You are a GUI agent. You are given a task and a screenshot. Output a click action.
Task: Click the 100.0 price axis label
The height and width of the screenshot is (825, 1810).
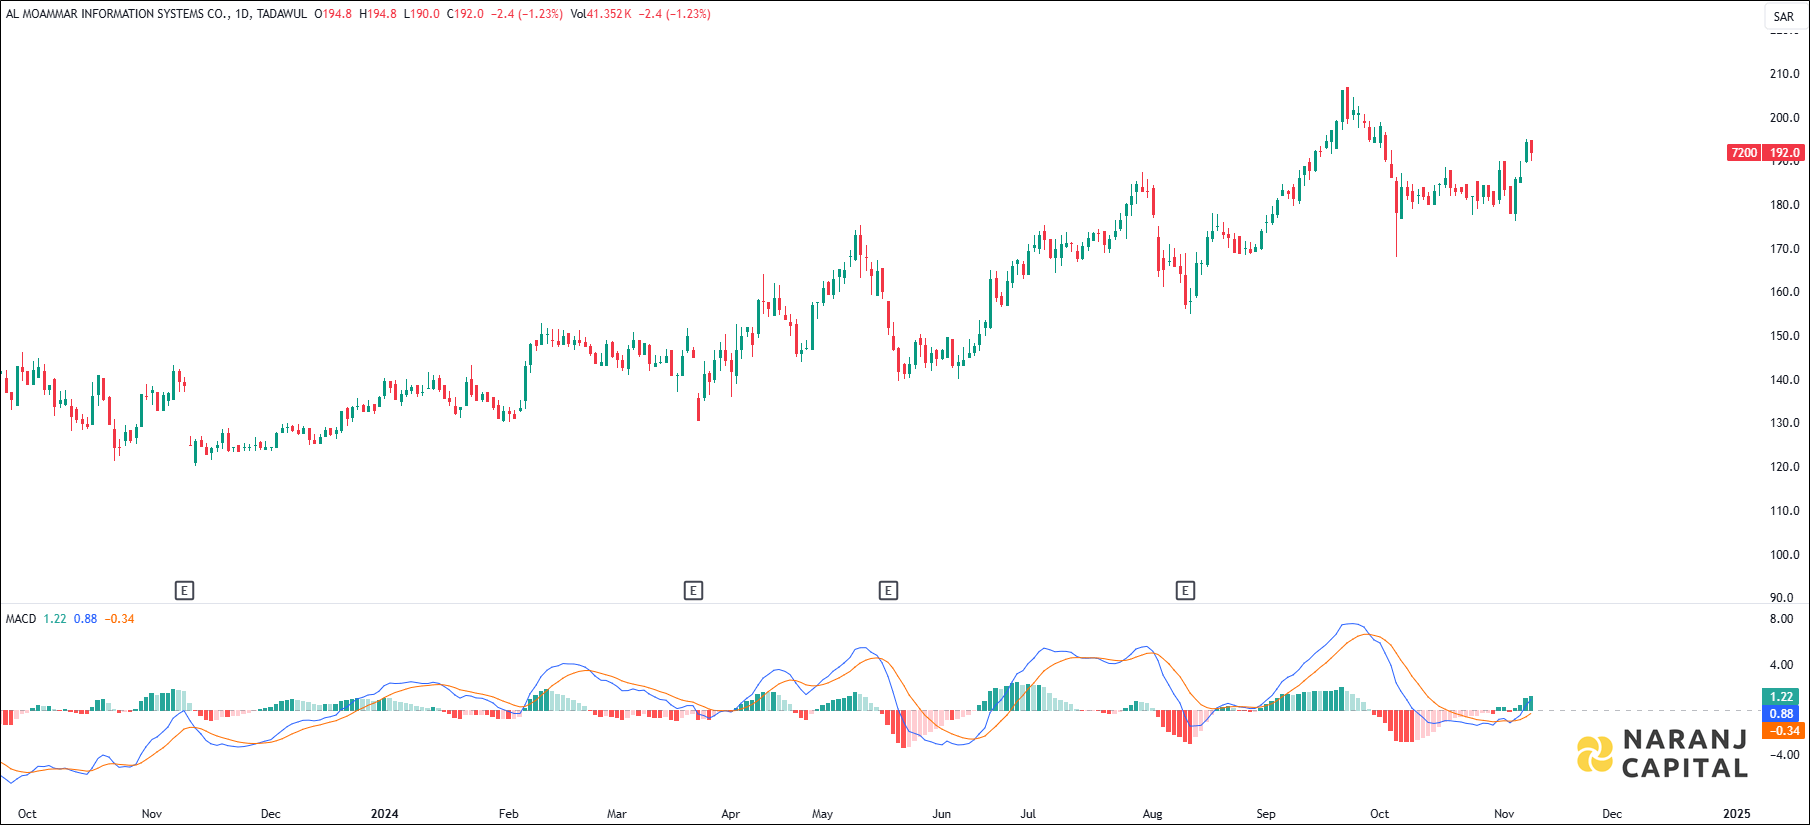(1784, 555)
